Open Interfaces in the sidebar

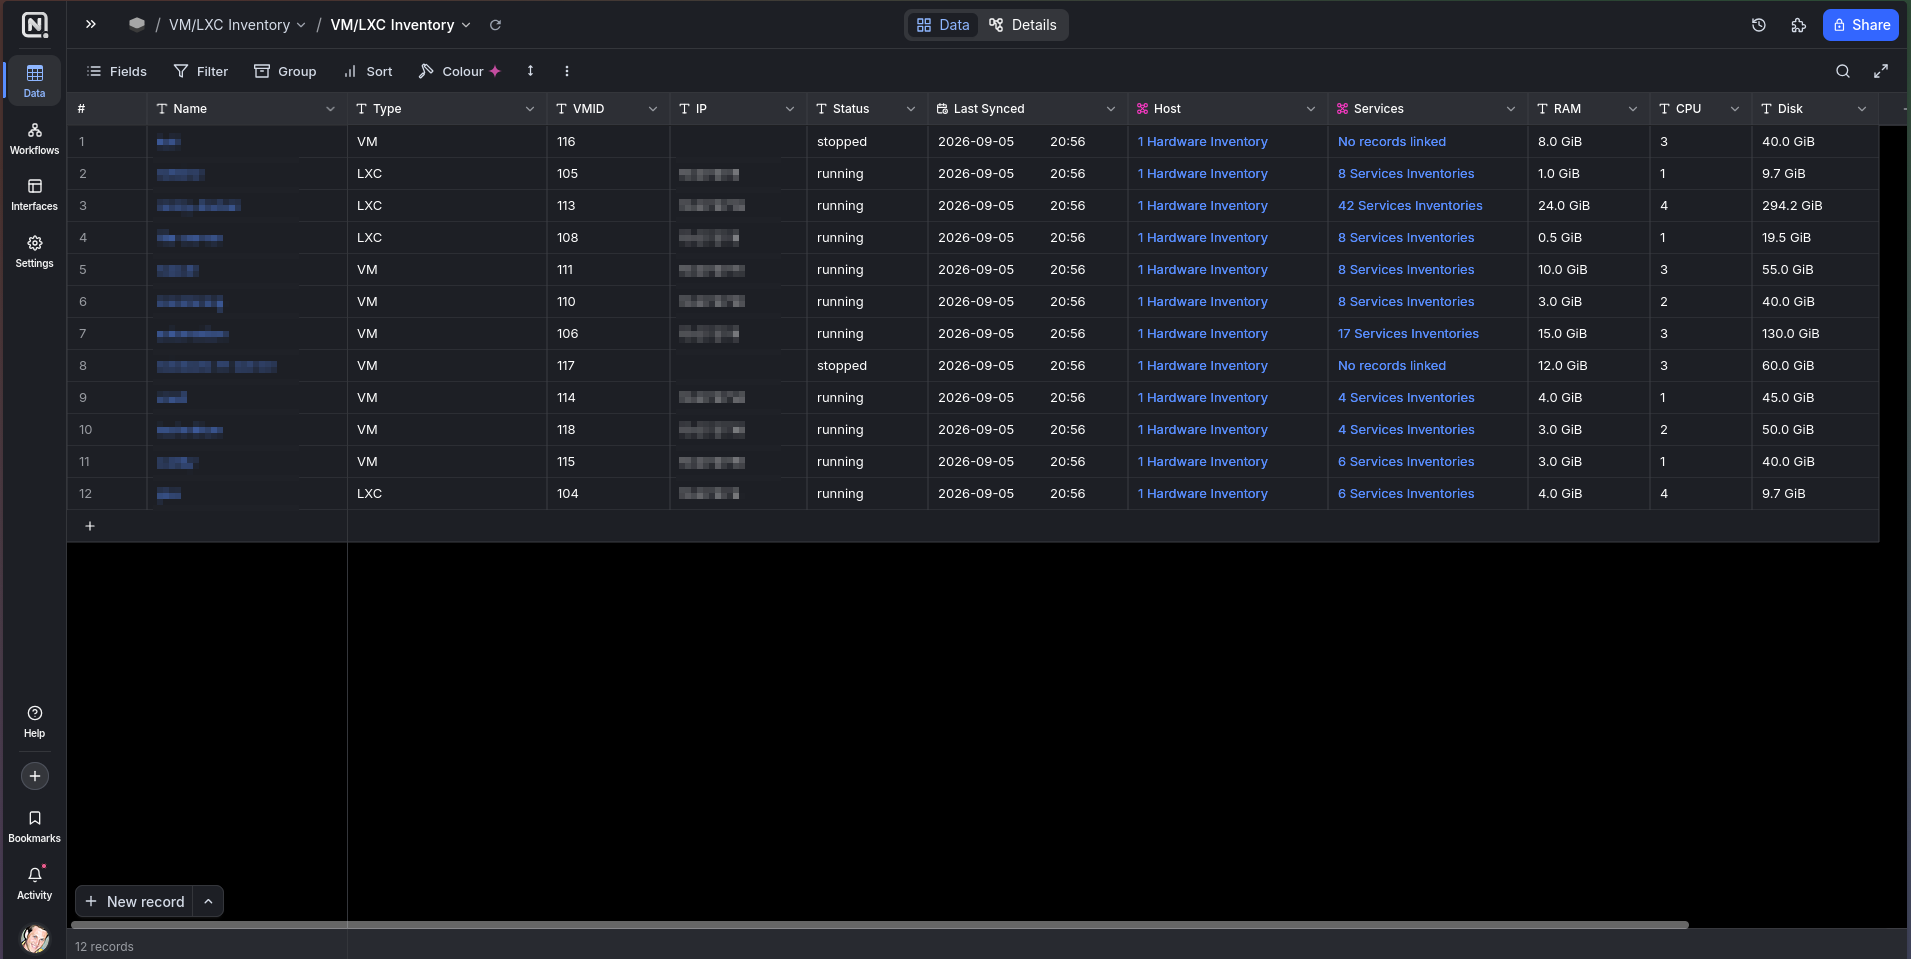coord(34,195)
